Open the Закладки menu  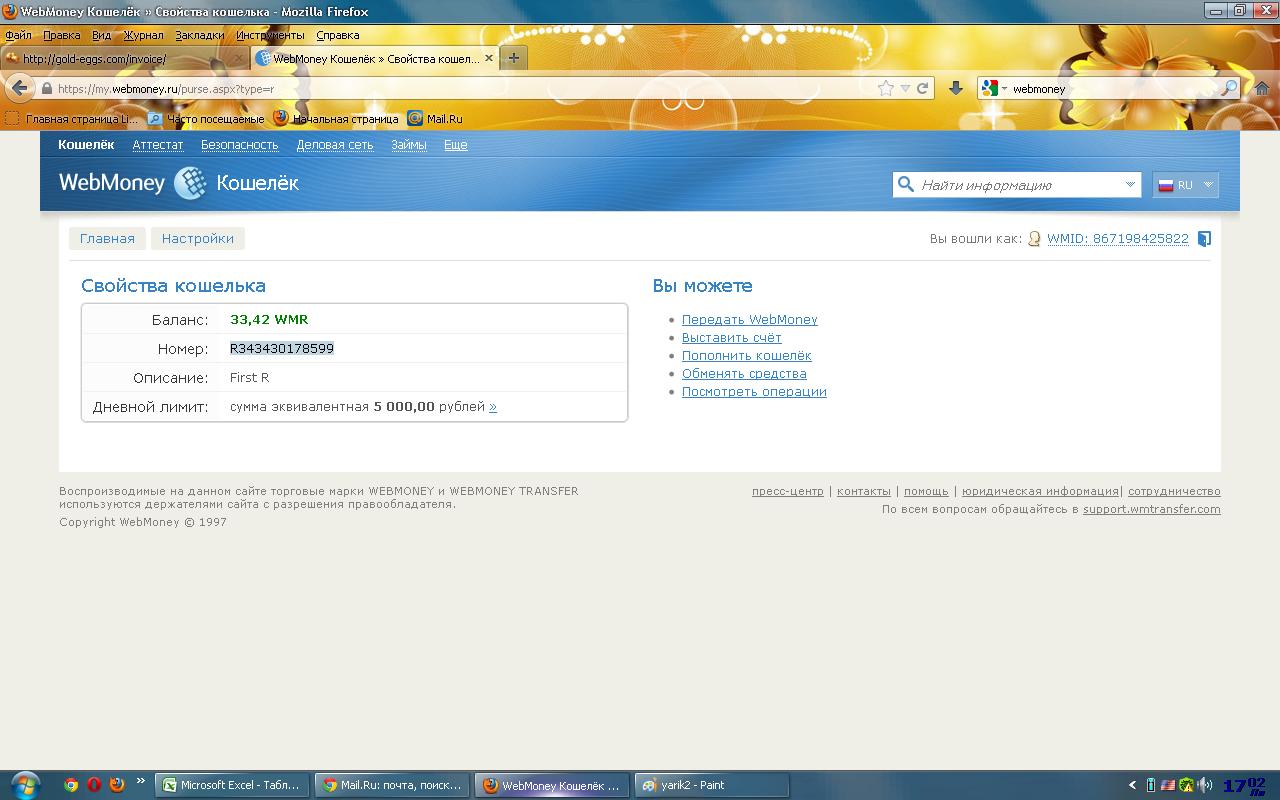200,35
